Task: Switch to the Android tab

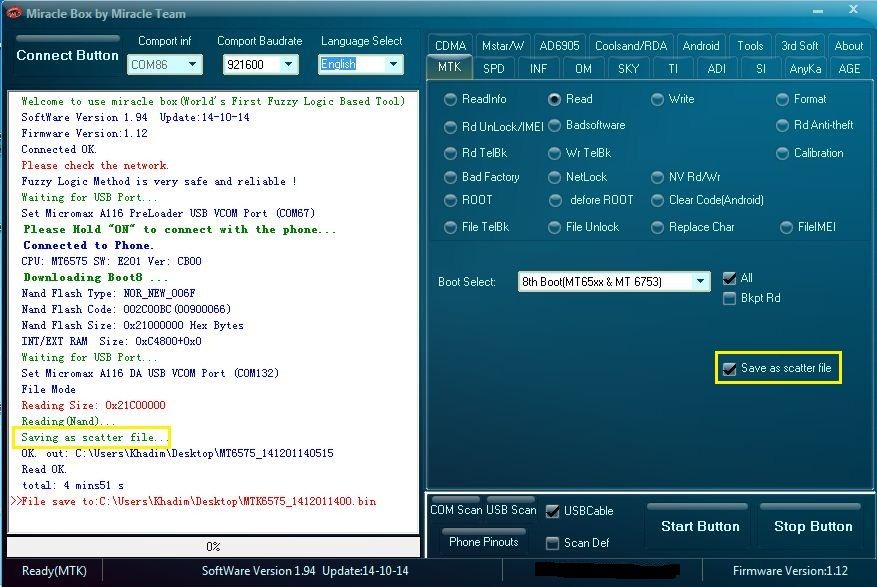Action: [x=701, y=46]
